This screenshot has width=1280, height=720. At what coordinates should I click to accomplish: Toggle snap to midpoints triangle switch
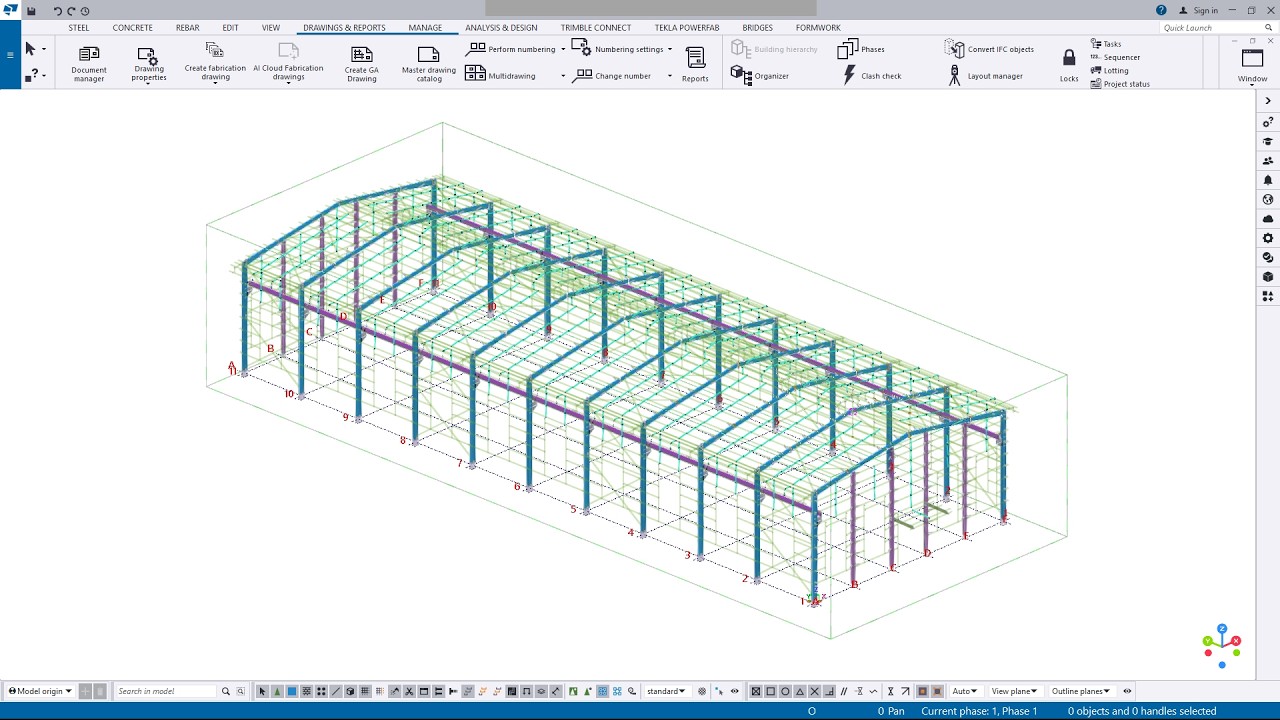click(800, 691)
